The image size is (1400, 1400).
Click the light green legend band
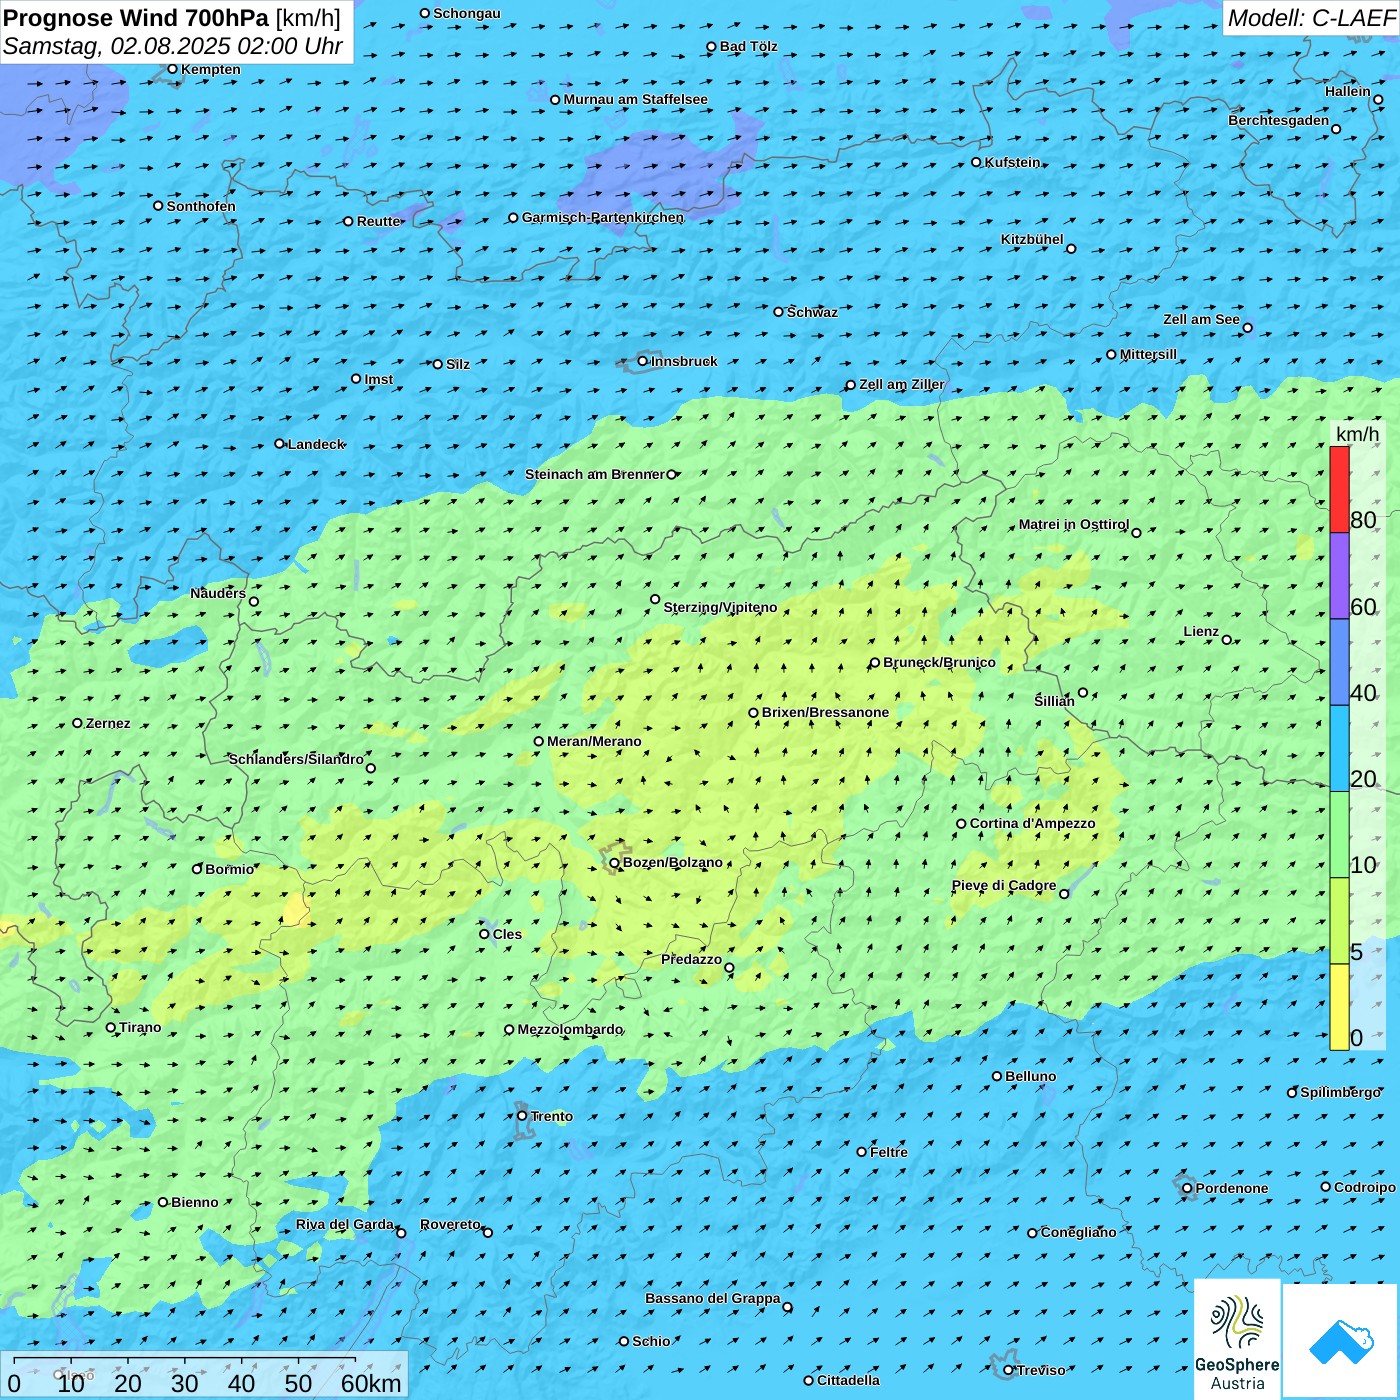pyautogui.click(x=1339, y=834)
